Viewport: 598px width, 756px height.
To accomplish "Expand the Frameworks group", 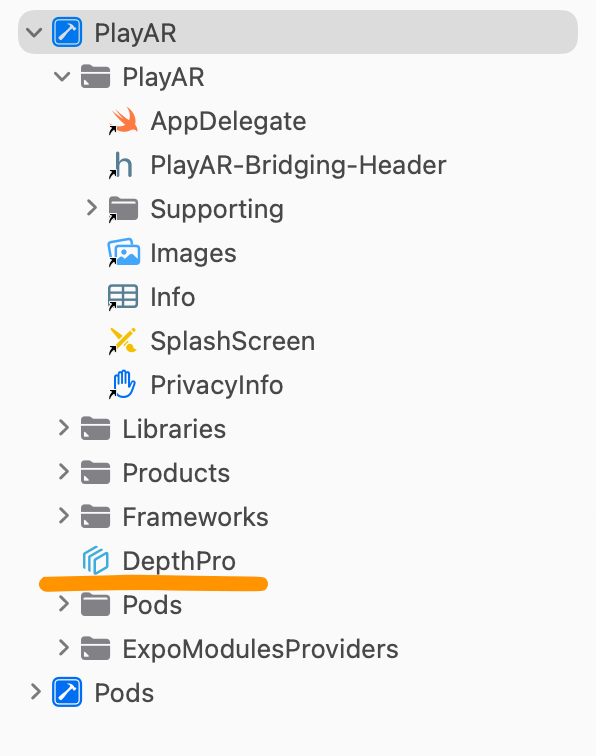I will 63,516.
